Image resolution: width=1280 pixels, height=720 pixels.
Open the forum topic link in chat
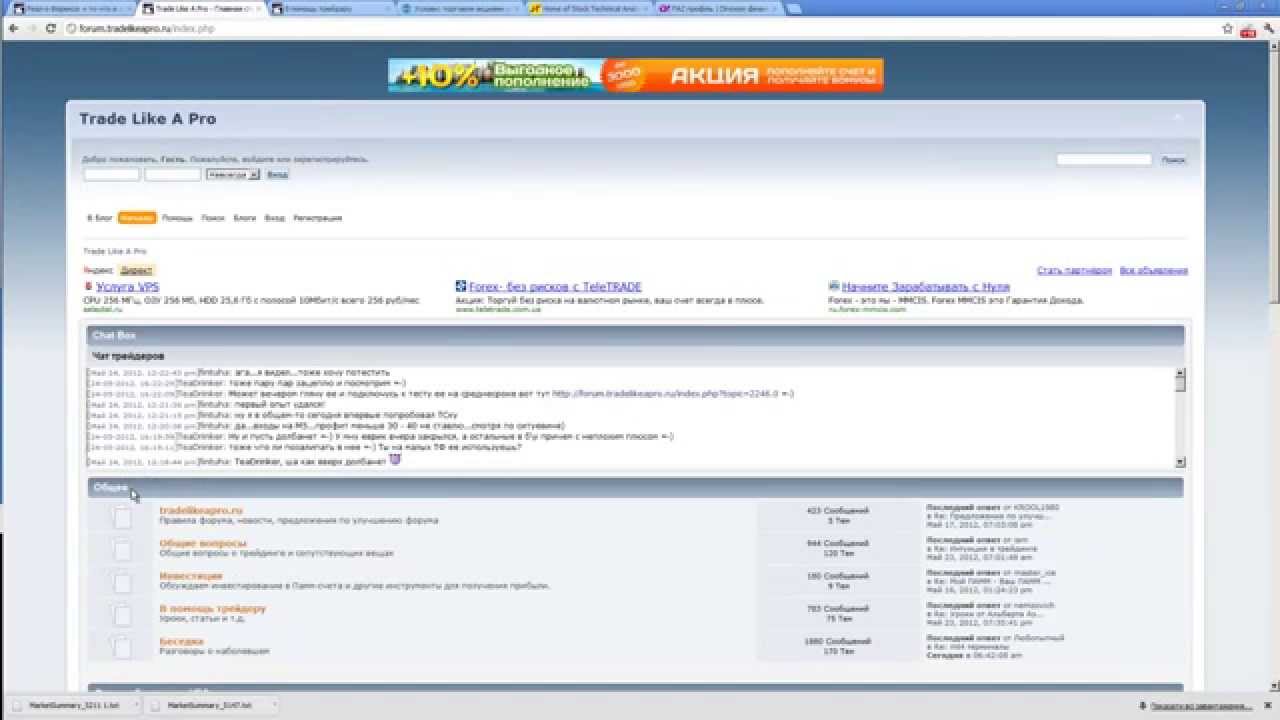[664, 394]
